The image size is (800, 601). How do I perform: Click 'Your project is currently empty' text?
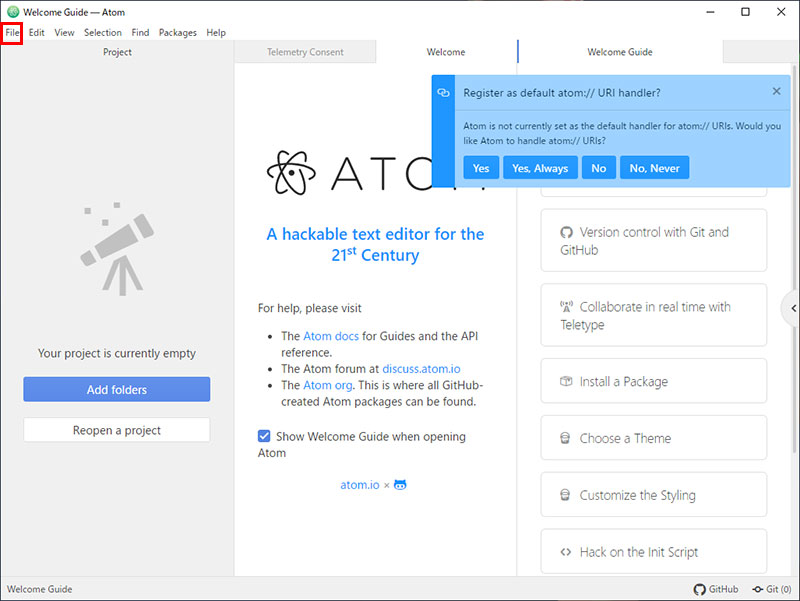pos(117,353)
